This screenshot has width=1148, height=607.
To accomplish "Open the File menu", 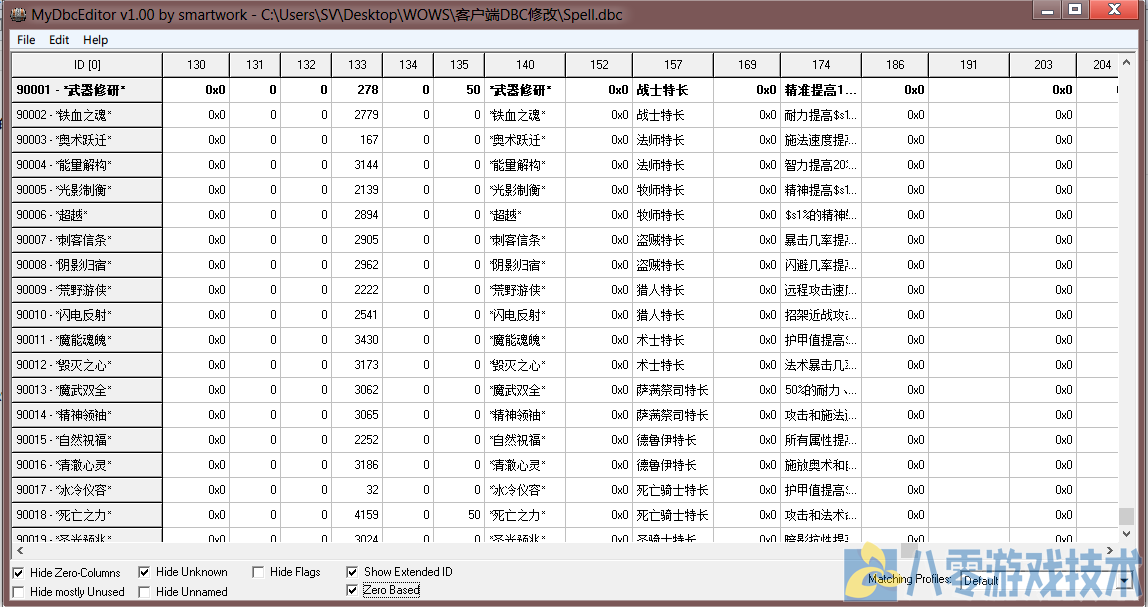I will pos(26,40).
